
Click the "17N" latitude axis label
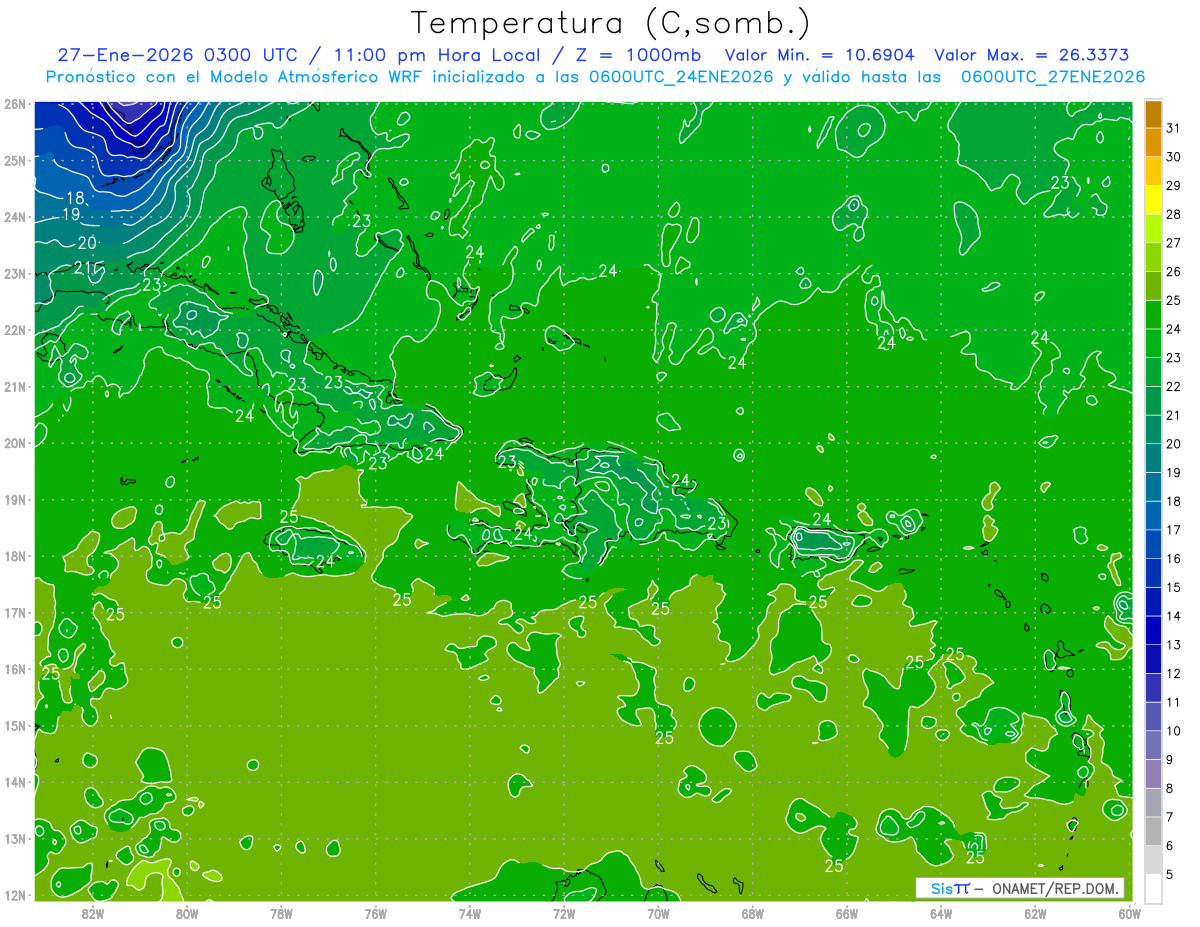click(x=15, y=612)
